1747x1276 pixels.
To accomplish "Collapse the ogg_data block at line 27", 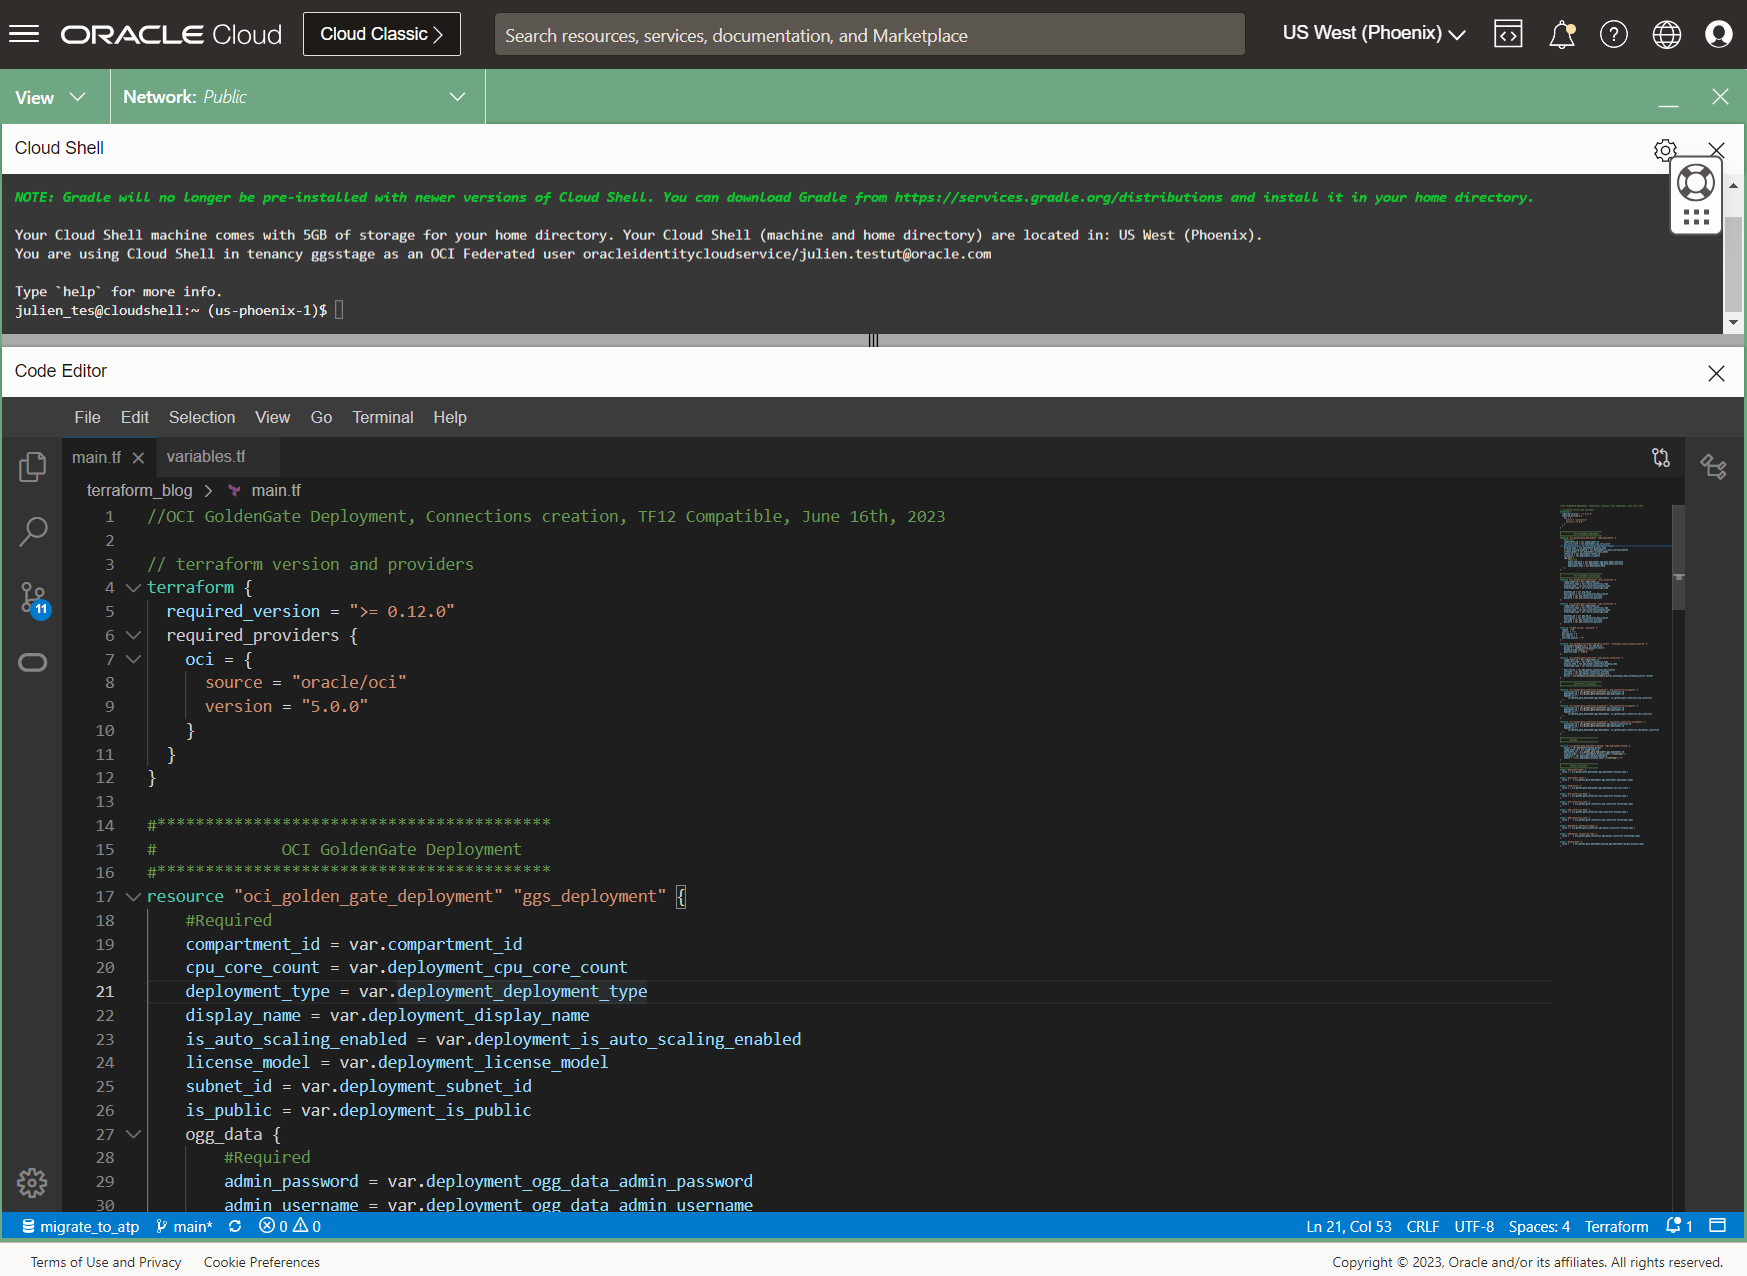I will click(133, 1134).
